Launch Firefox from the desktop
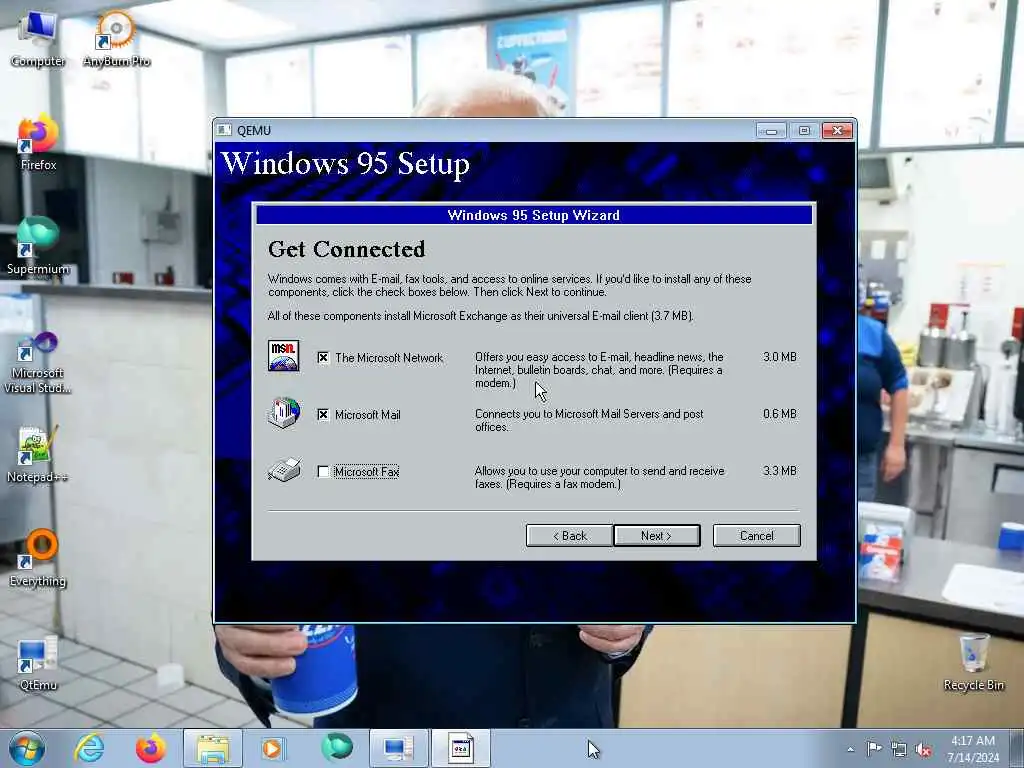 38,144
